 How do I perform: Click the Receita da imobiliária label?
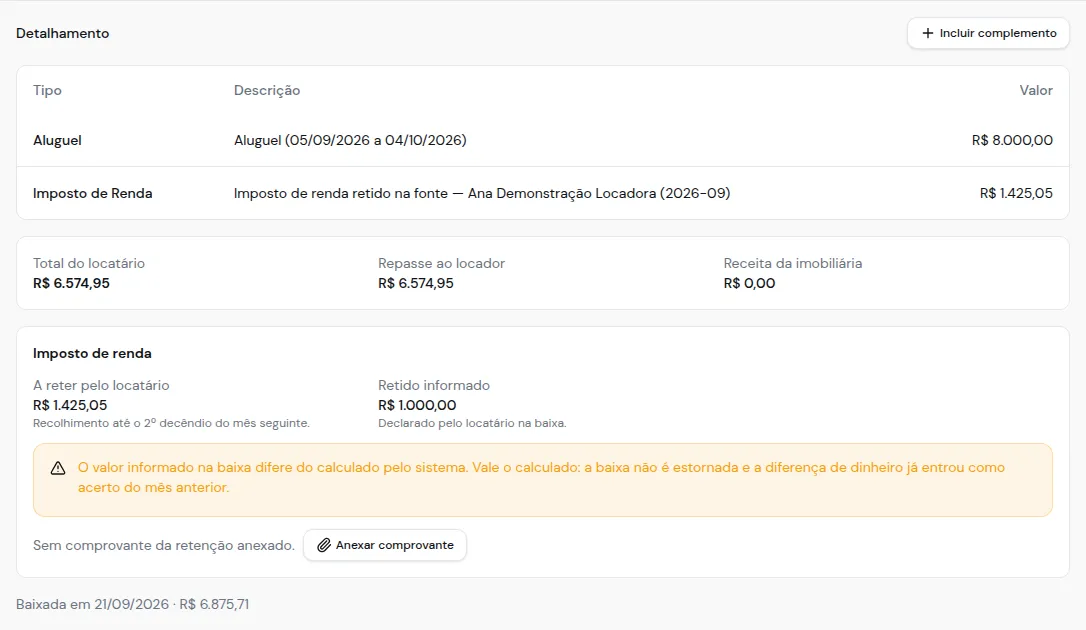pos(792,263)
